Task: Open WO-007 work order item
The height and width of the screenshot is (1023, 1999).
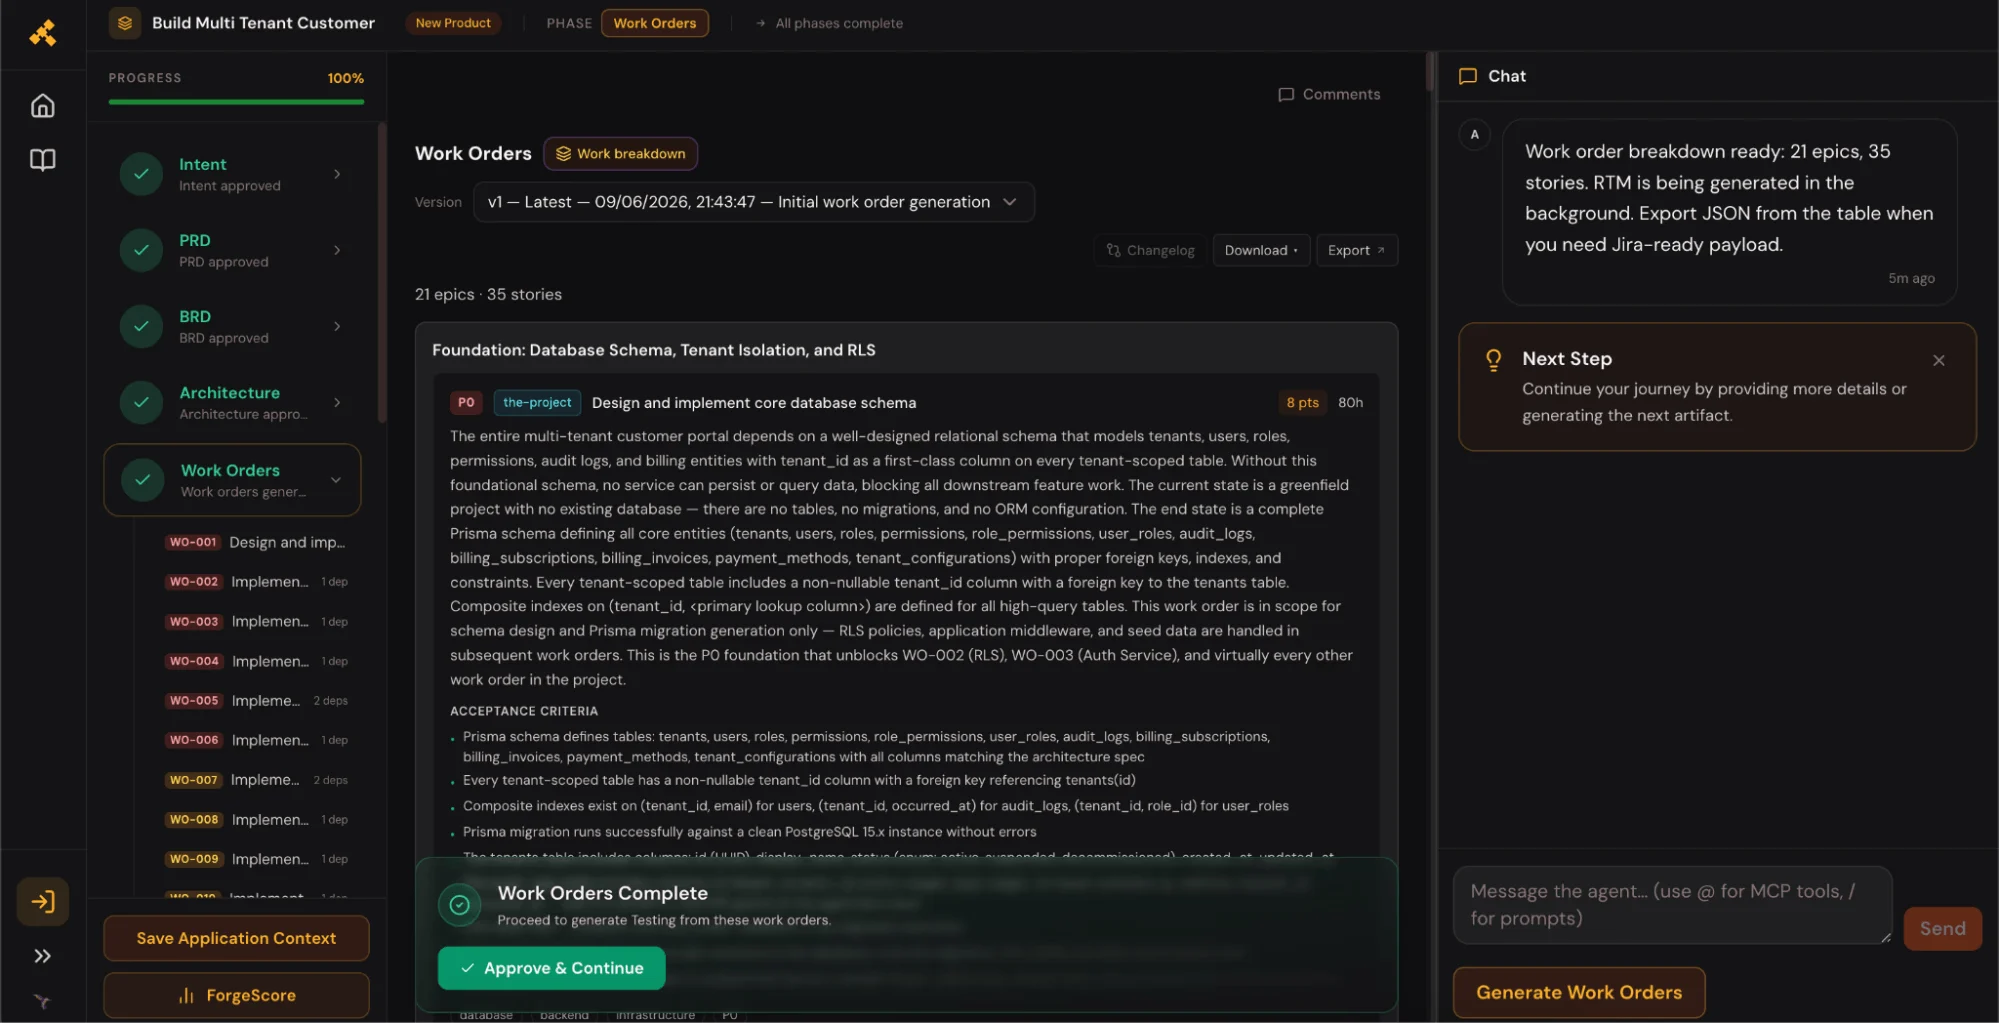Action: (256, 780)
